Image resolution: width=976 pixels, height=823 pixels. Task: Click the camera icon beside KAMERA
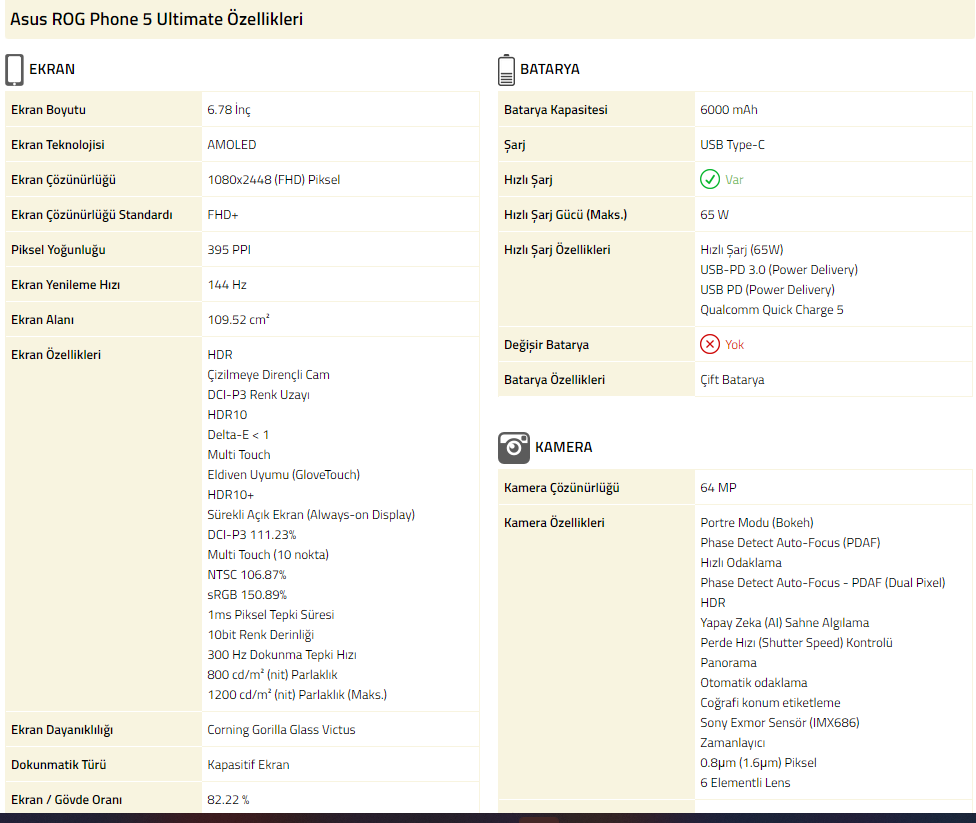(x=514, y=448)
